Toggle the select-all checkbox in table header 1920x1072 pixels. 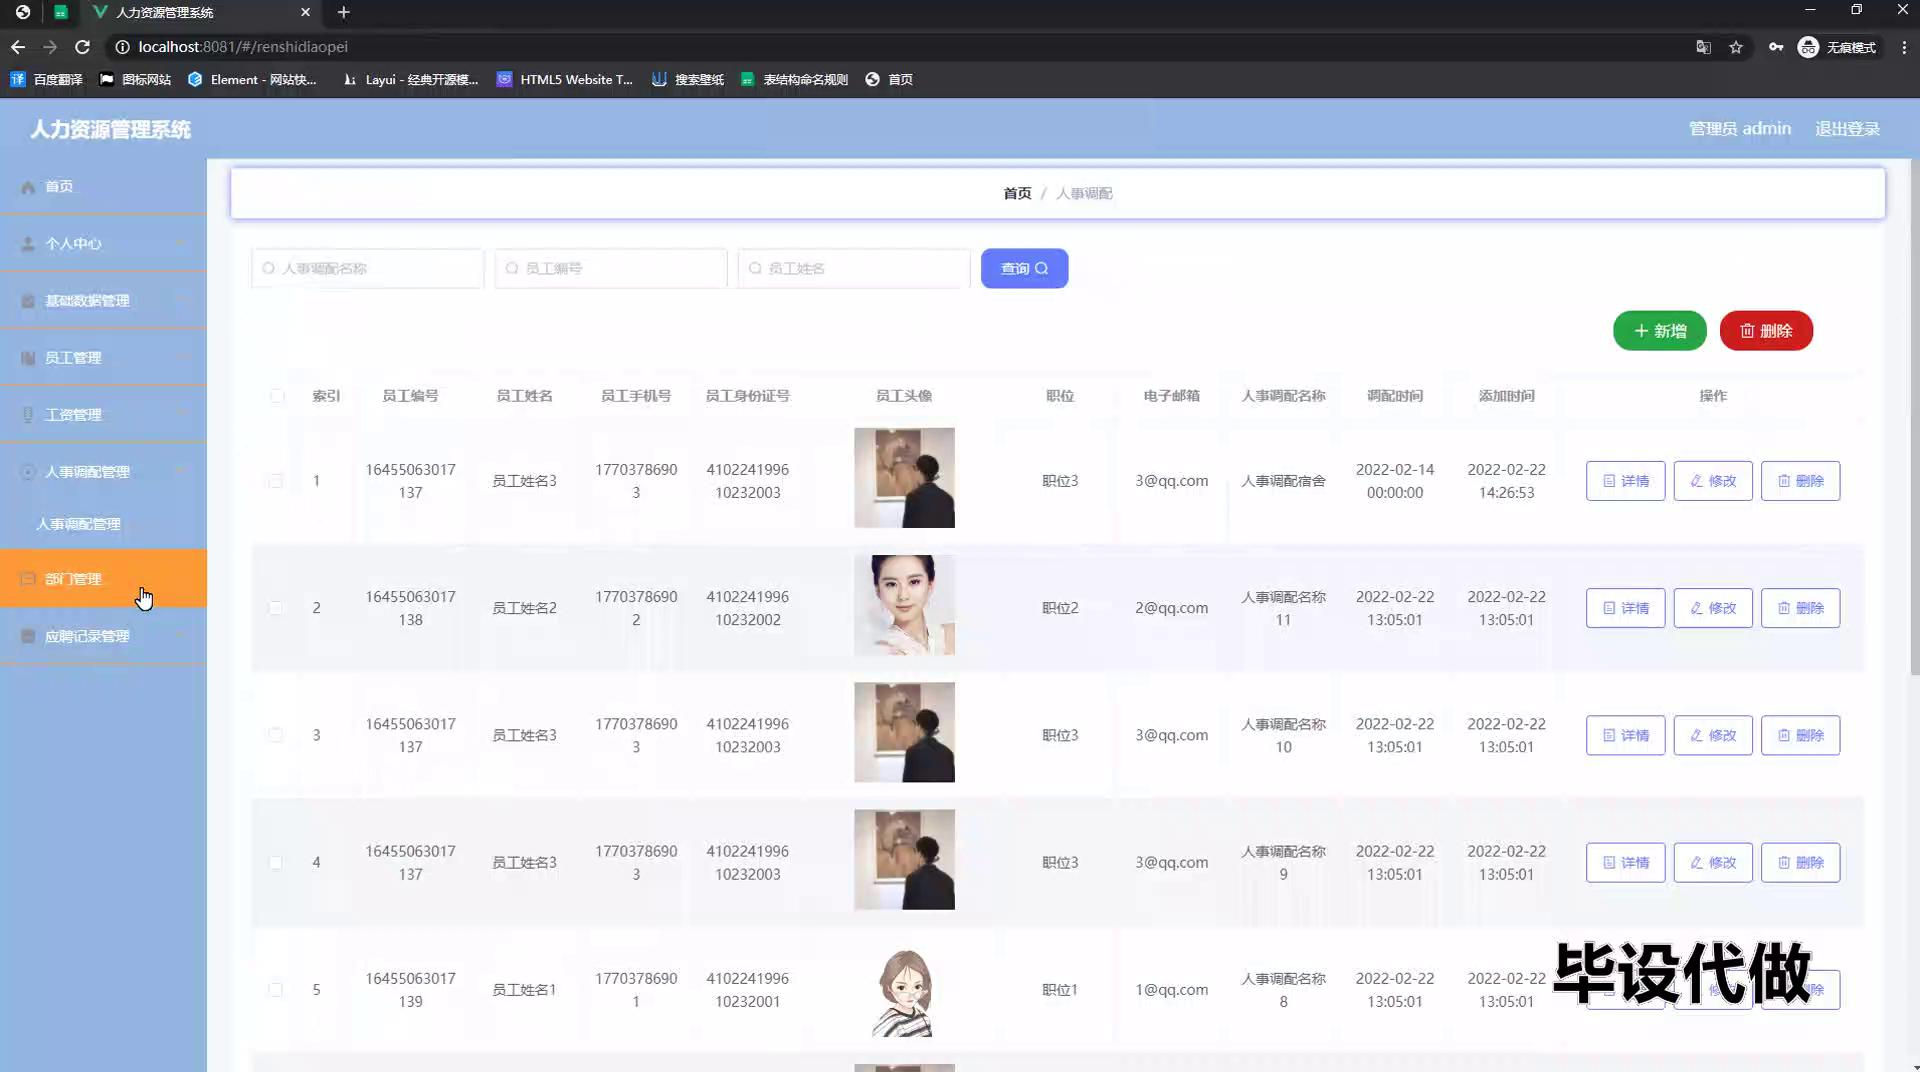277,396
